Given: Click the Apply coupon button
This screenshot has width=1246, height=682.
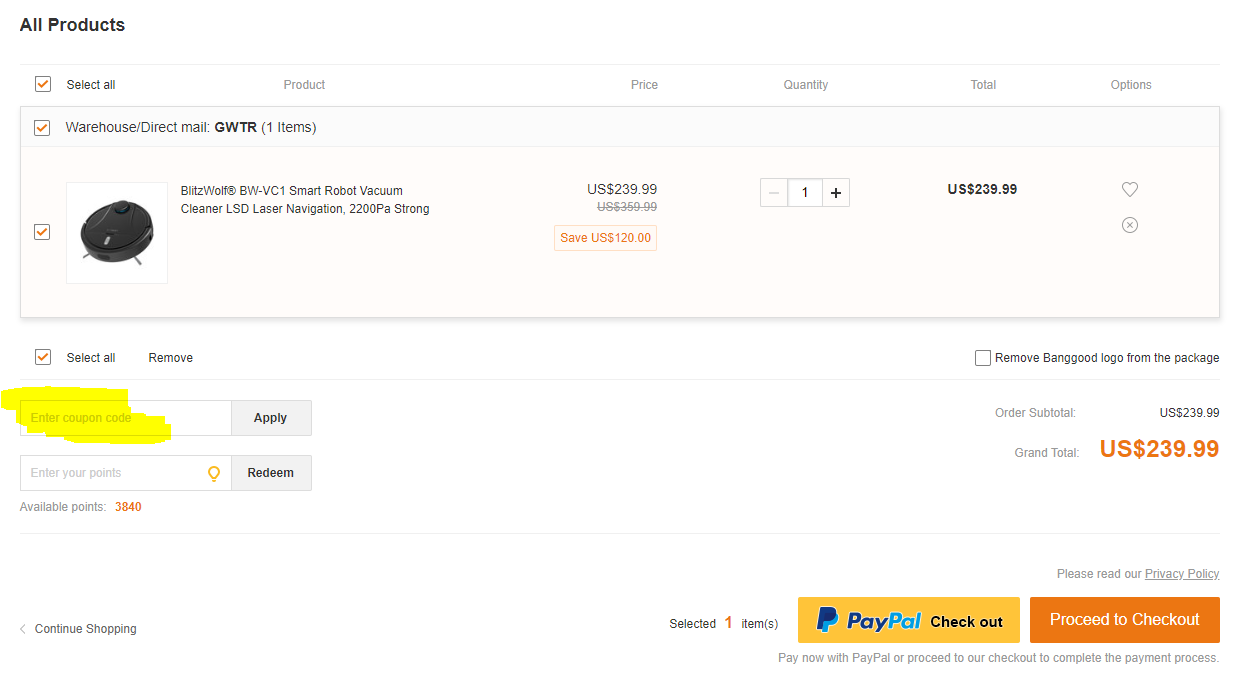Looking at the screenshot, I should (271, 418).
